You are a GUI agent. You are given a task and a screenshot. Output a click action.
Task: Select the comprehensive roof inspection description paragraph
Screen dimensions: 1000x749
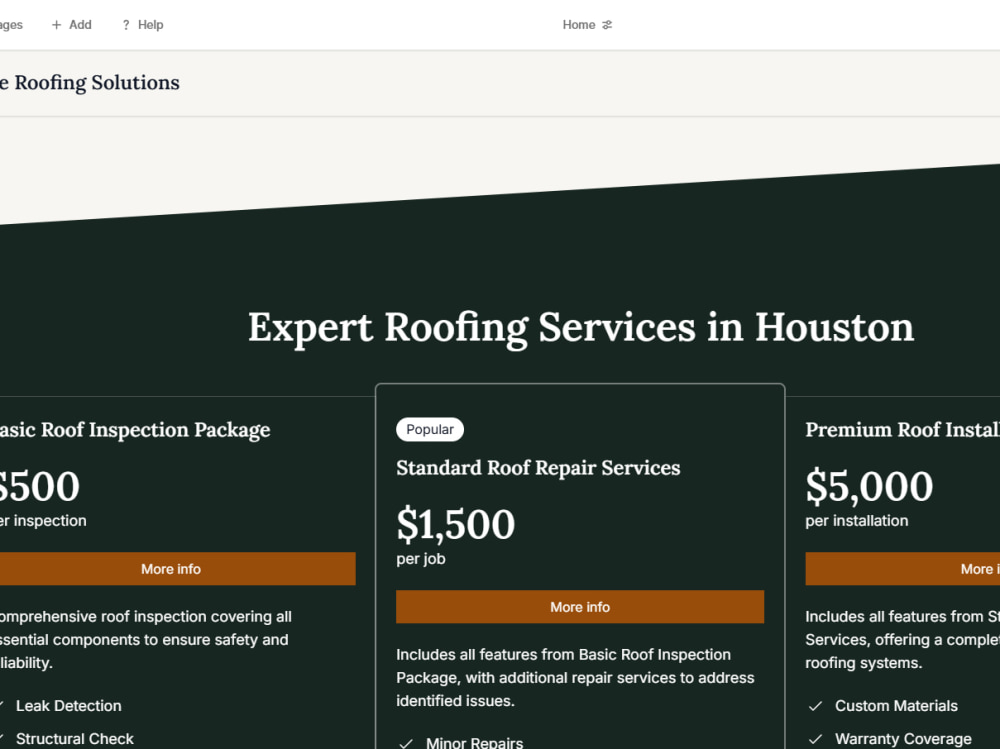pos(146,640)
